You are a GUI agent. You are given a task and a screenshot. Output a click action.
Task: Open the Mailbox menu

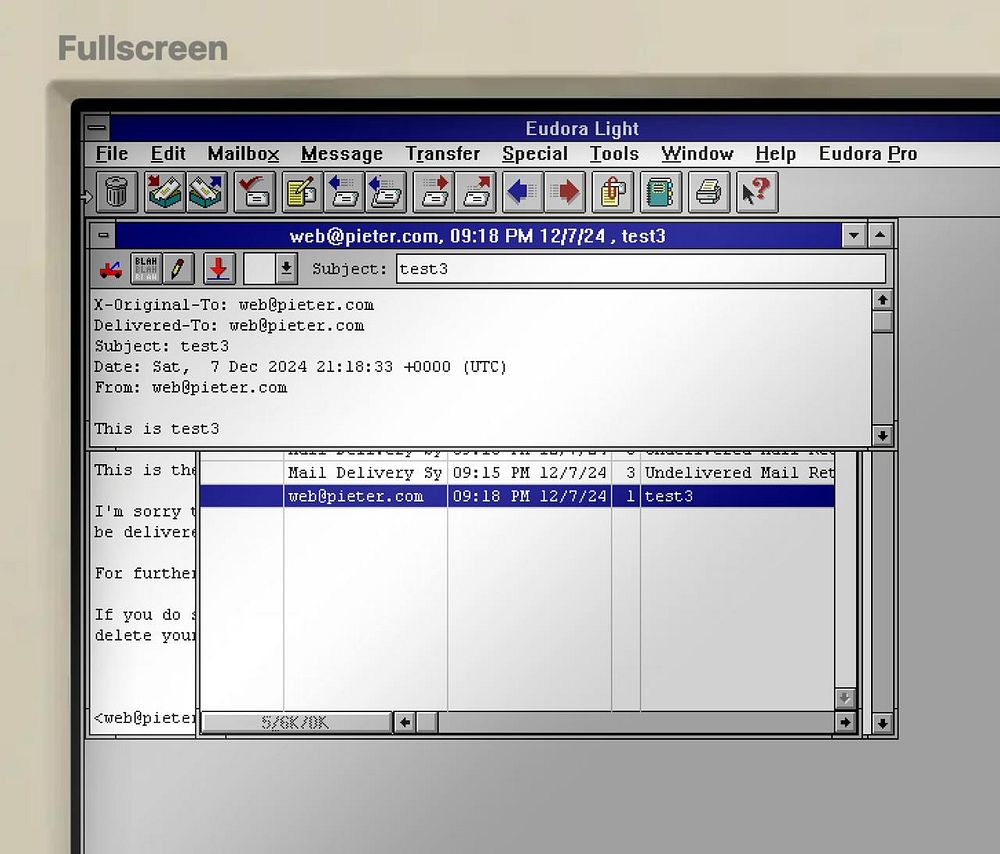click(x=243, y=154)
